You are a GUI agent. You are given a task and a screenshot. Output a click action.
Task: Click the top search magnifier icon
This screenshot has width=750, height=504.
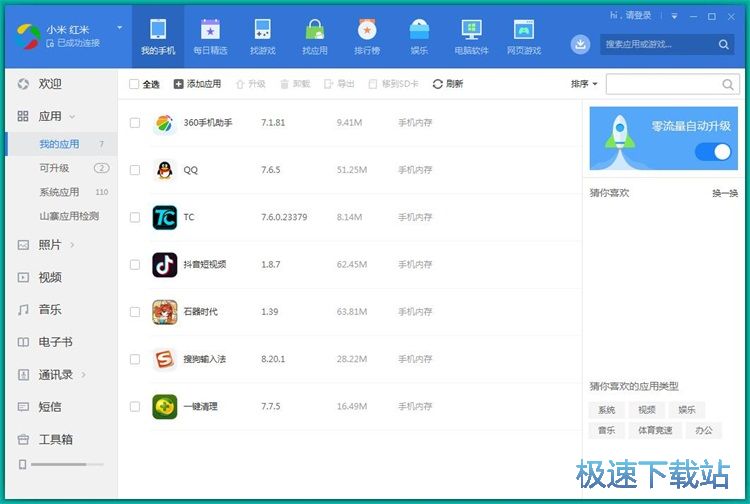pos(723,44)
